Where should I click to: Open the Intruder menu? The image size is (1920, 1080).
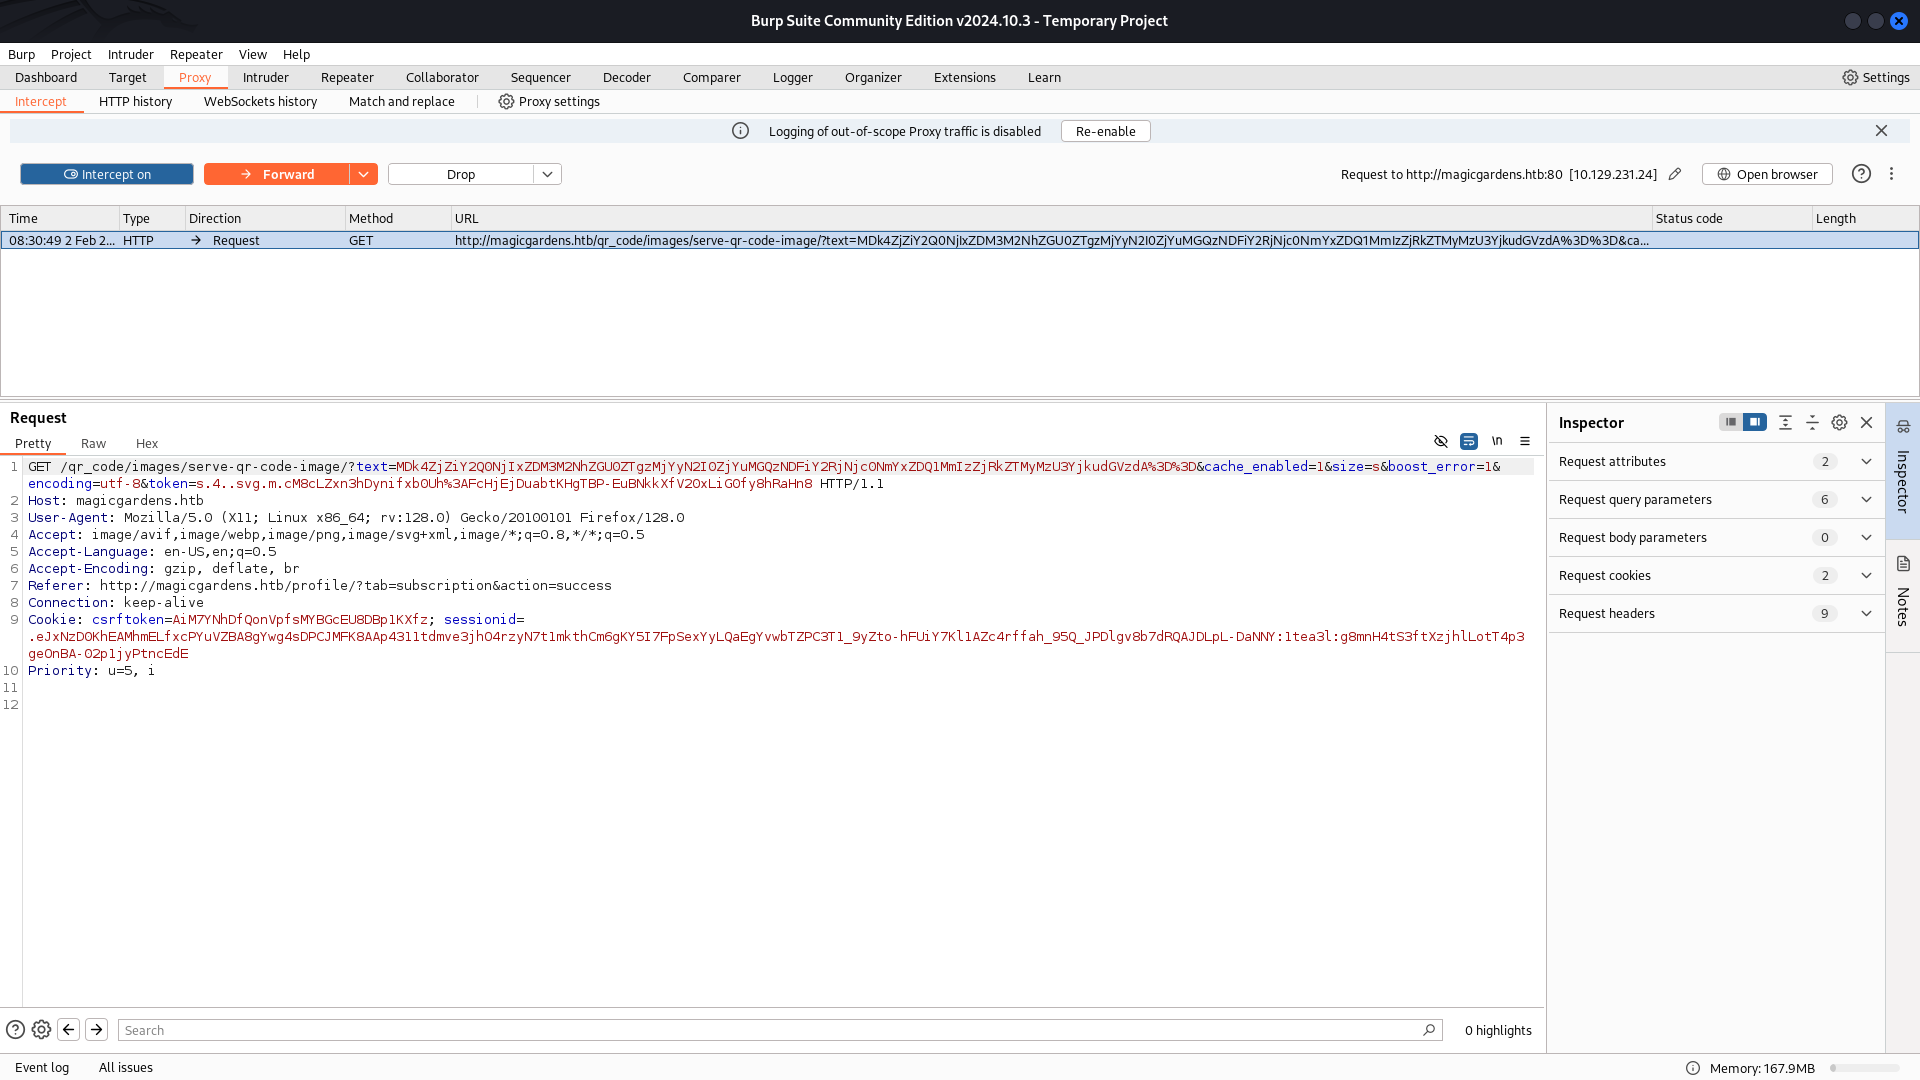[x=131, y=54]
